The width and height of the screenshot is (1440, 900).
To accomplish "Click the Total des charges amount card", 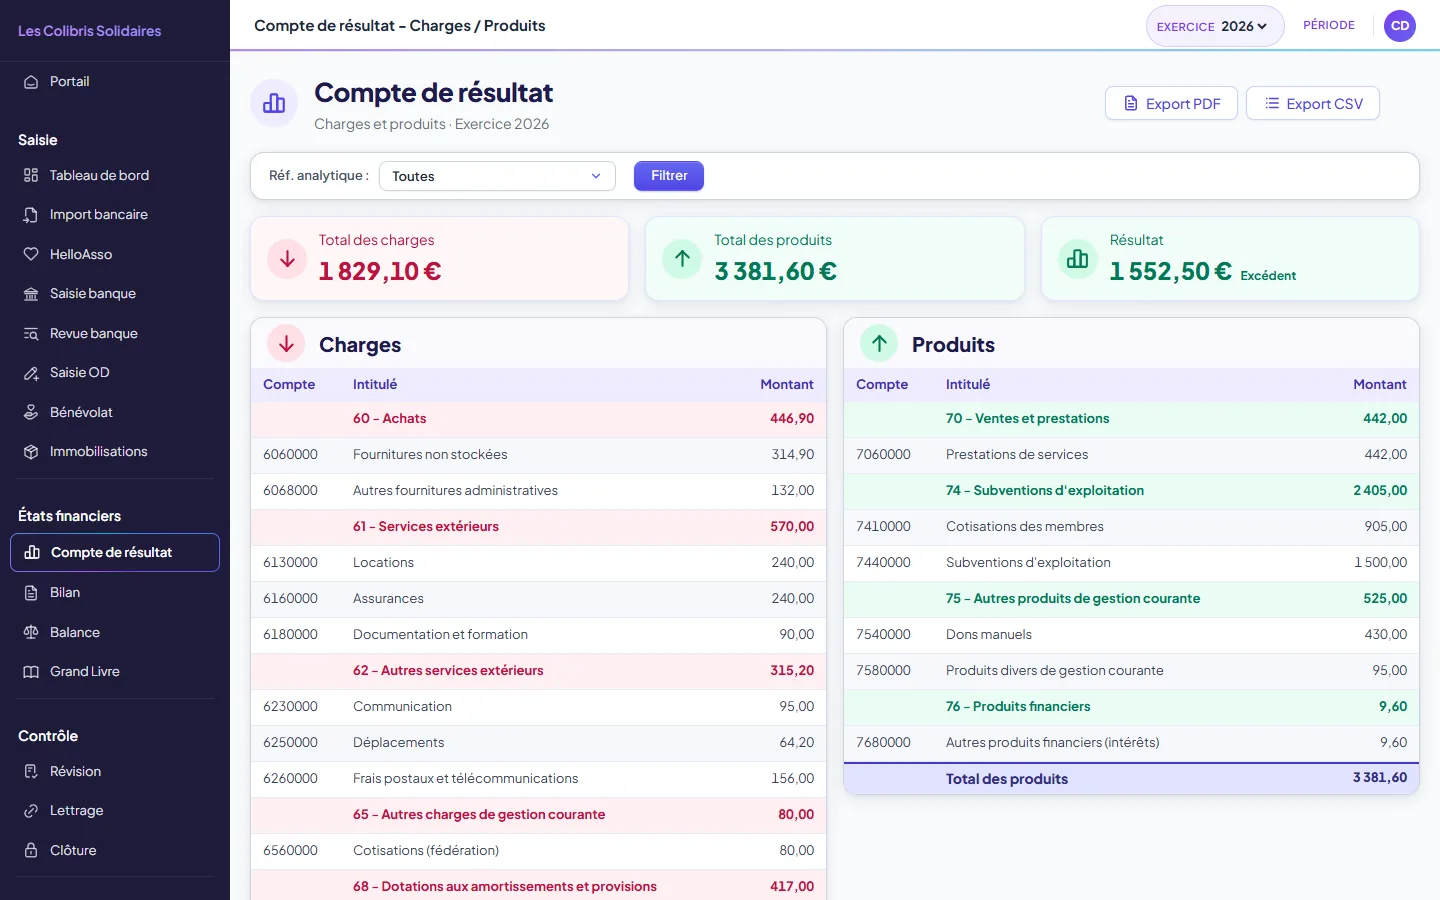I will [x=439, y=259].
